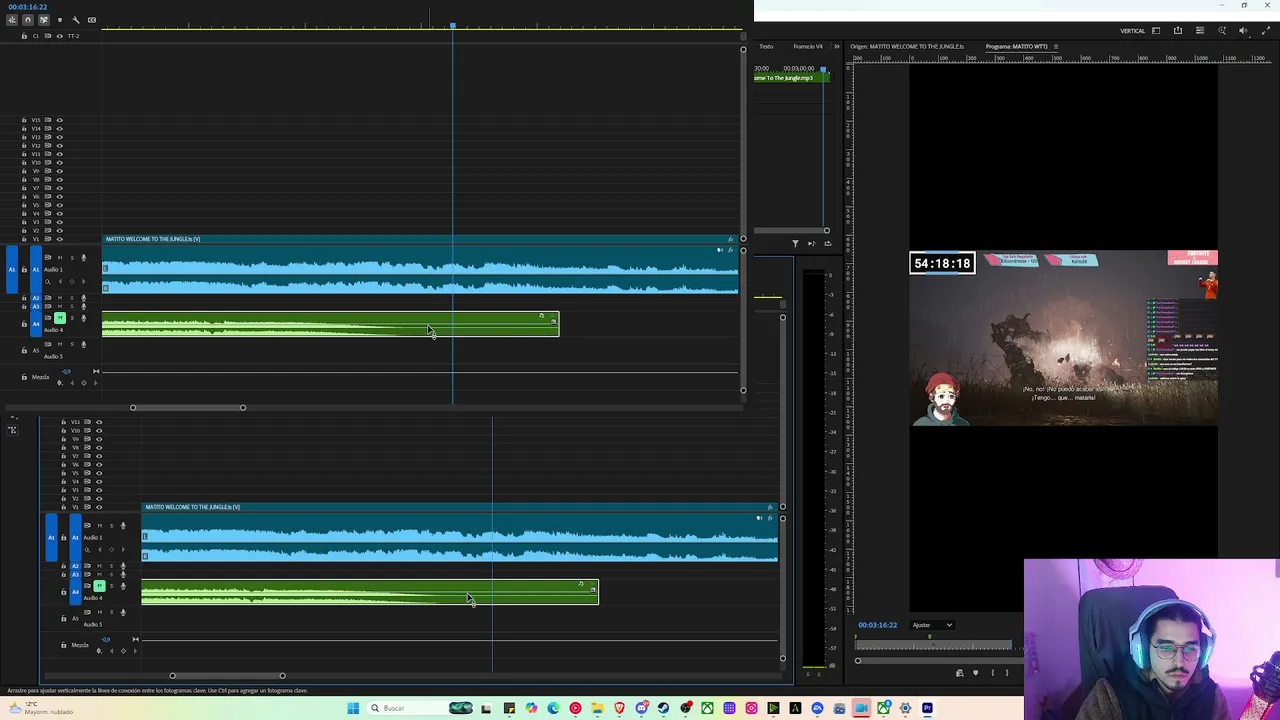Unmute the green M button on Audio 4 in the upper timeline
The width and height of the screenshot is (1280, 720).
[x=59, y=318]
